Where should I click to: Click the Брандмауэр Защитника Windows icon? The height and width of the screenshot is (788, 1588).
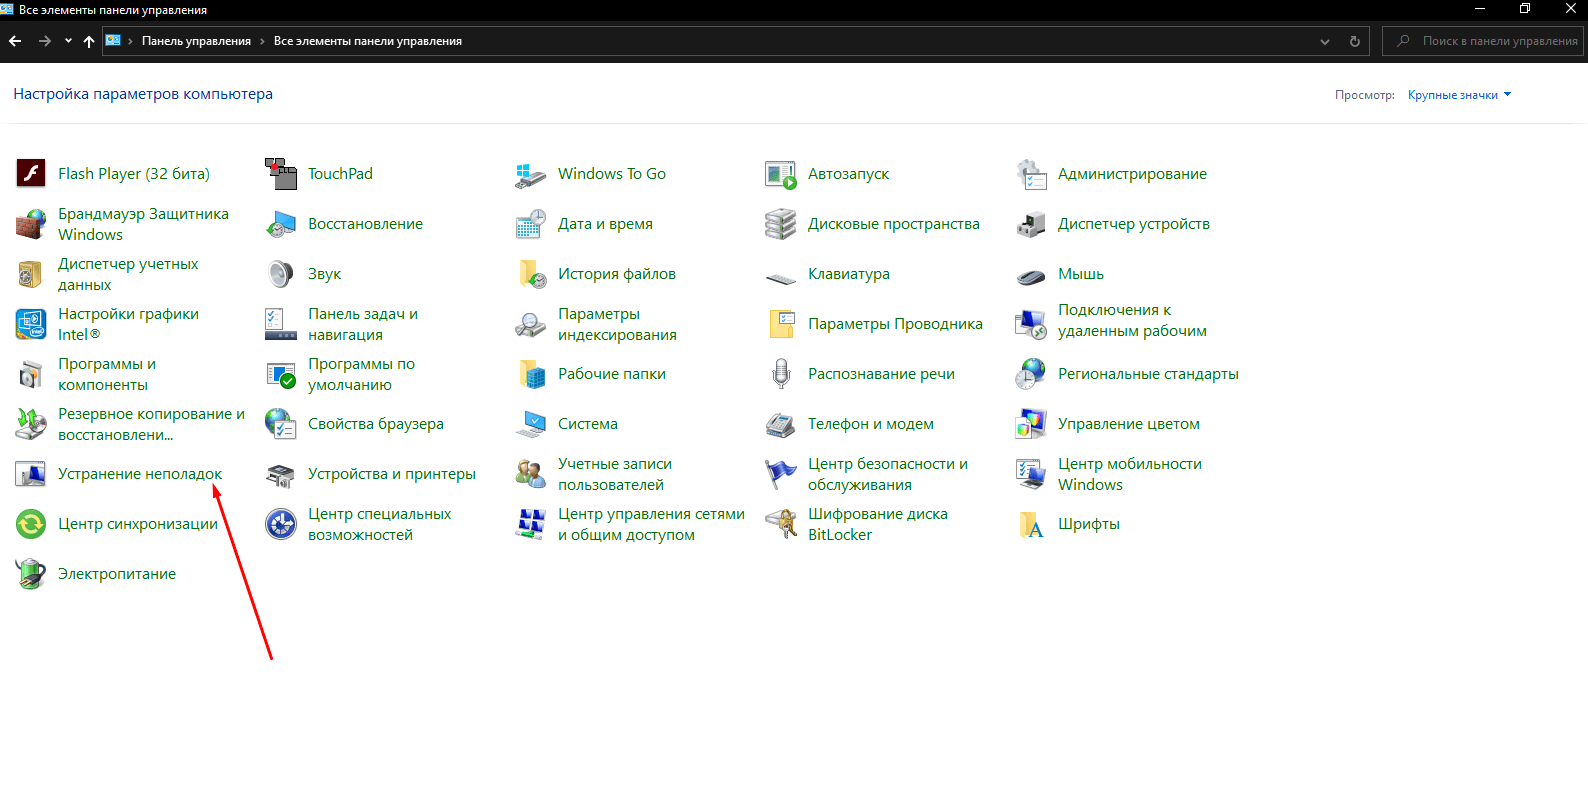pos(31,224)
